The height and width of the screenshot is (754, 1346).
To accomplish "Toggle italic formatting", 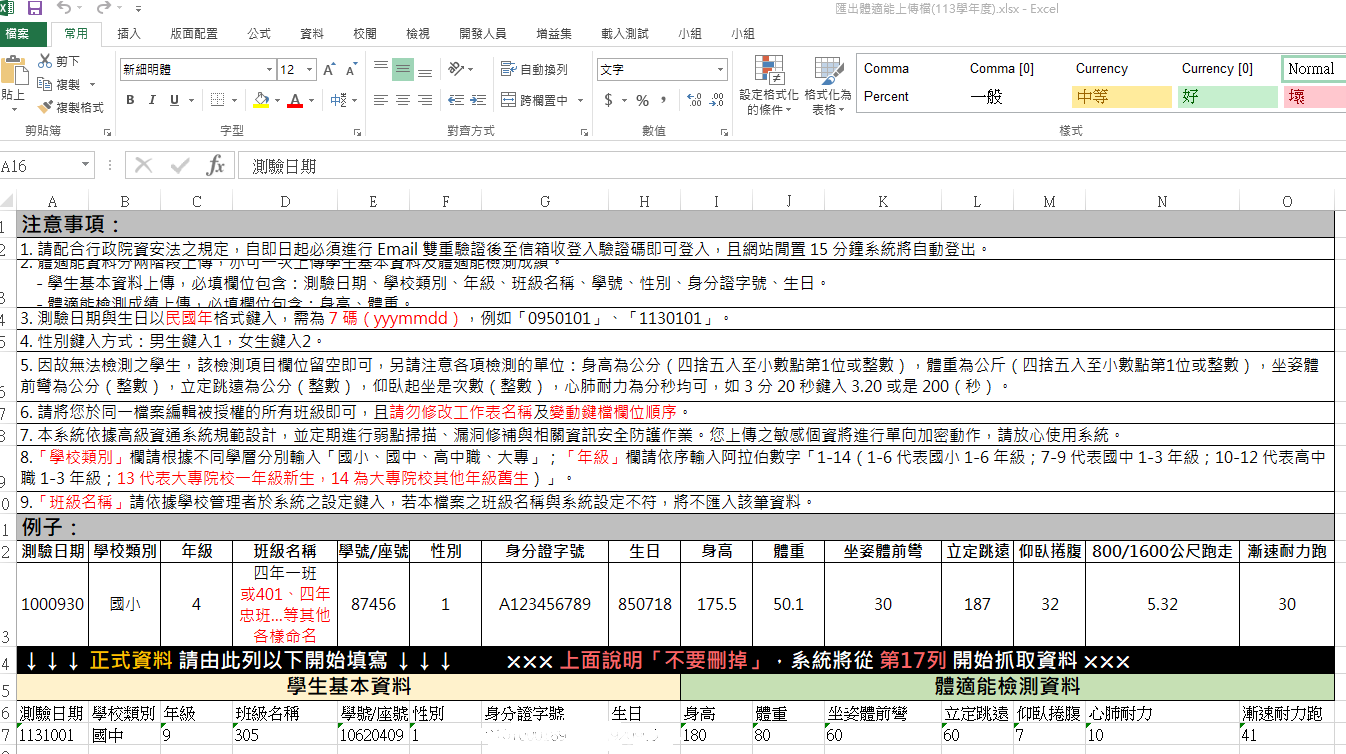I will pyautogui.click(x=152, y=100).
